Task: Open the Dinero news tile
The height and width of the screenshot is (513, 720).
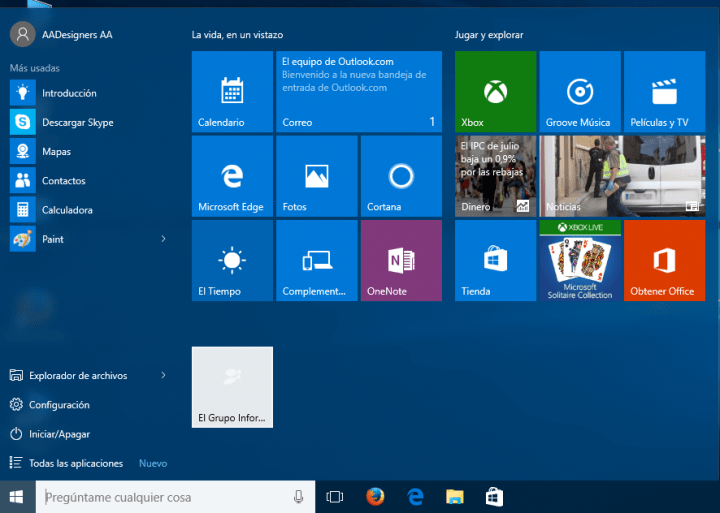Action: tap(495, 176)
